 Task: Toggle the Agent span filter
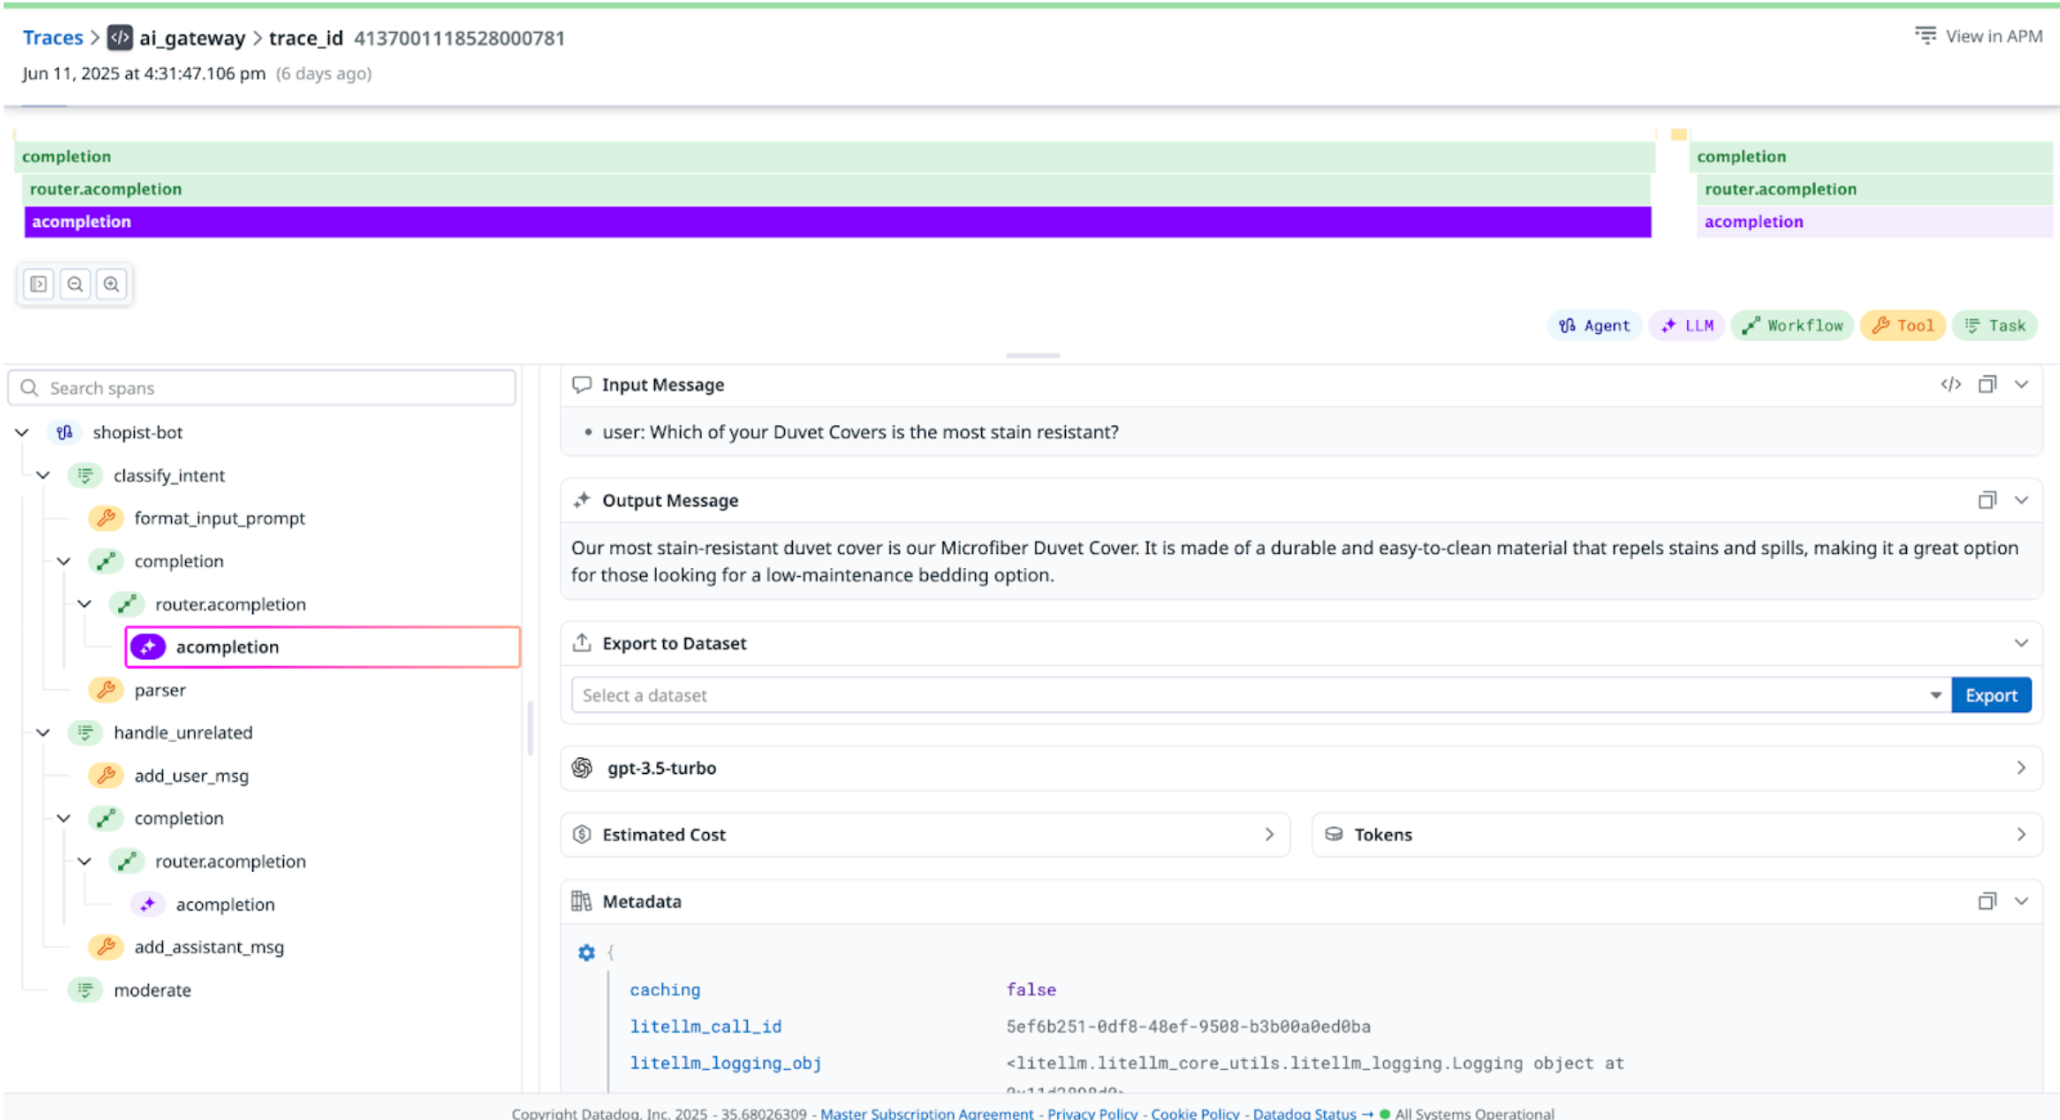[x=1593, y=325]
